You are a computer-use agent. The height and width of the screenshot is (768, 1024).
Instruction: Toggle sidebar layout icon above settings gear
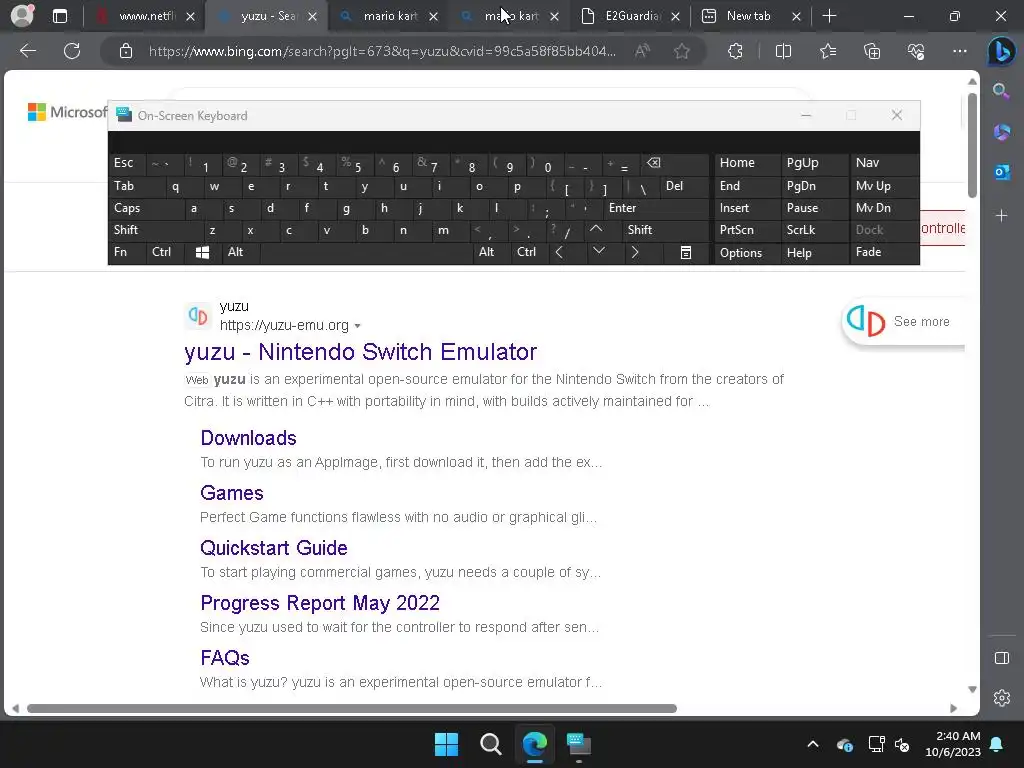[x=1002, y=658]
